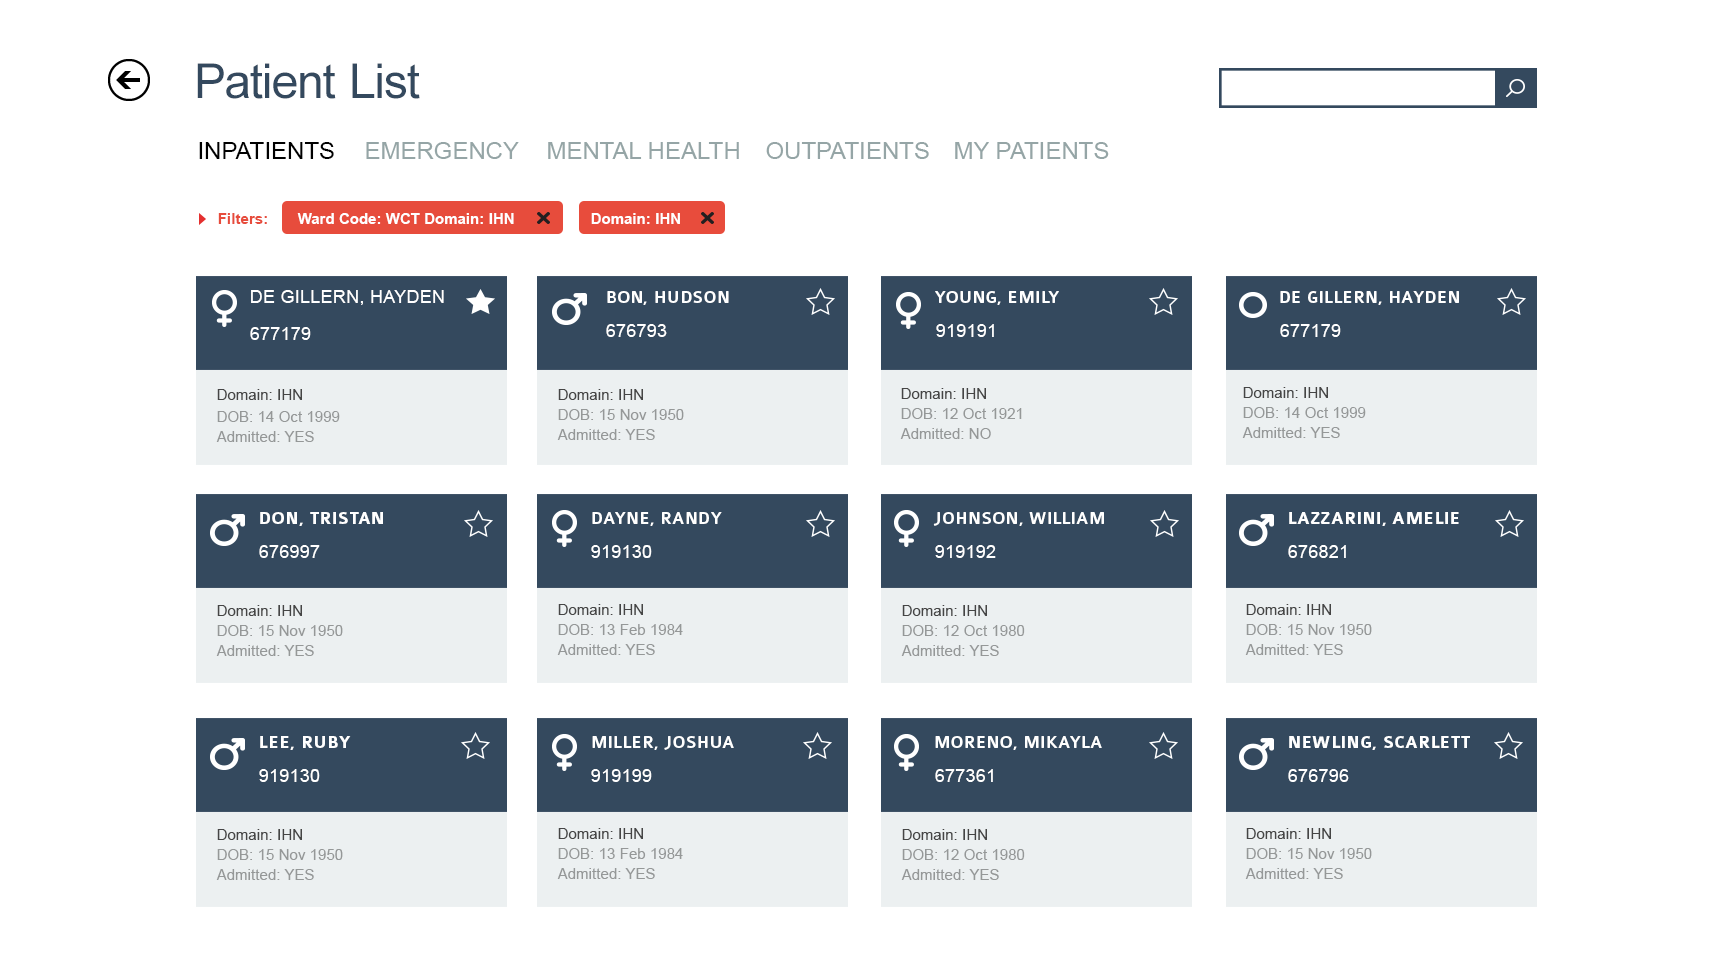Open the Mental Health tab

click(x=643, y=151)
